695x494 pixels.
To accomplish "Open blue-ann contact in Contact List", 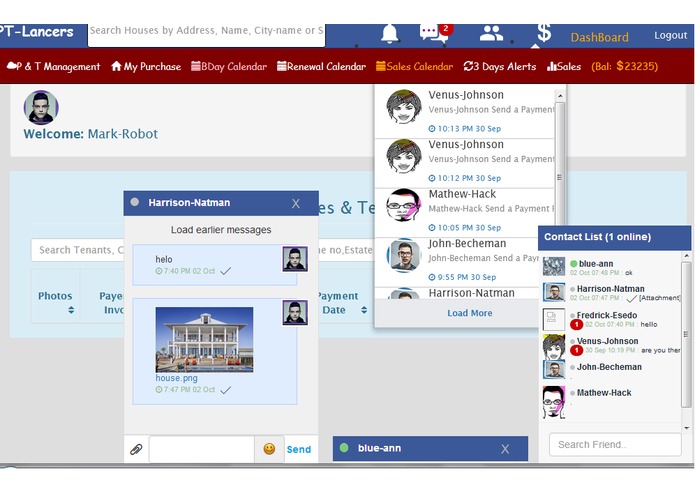I will click(611, 267).
